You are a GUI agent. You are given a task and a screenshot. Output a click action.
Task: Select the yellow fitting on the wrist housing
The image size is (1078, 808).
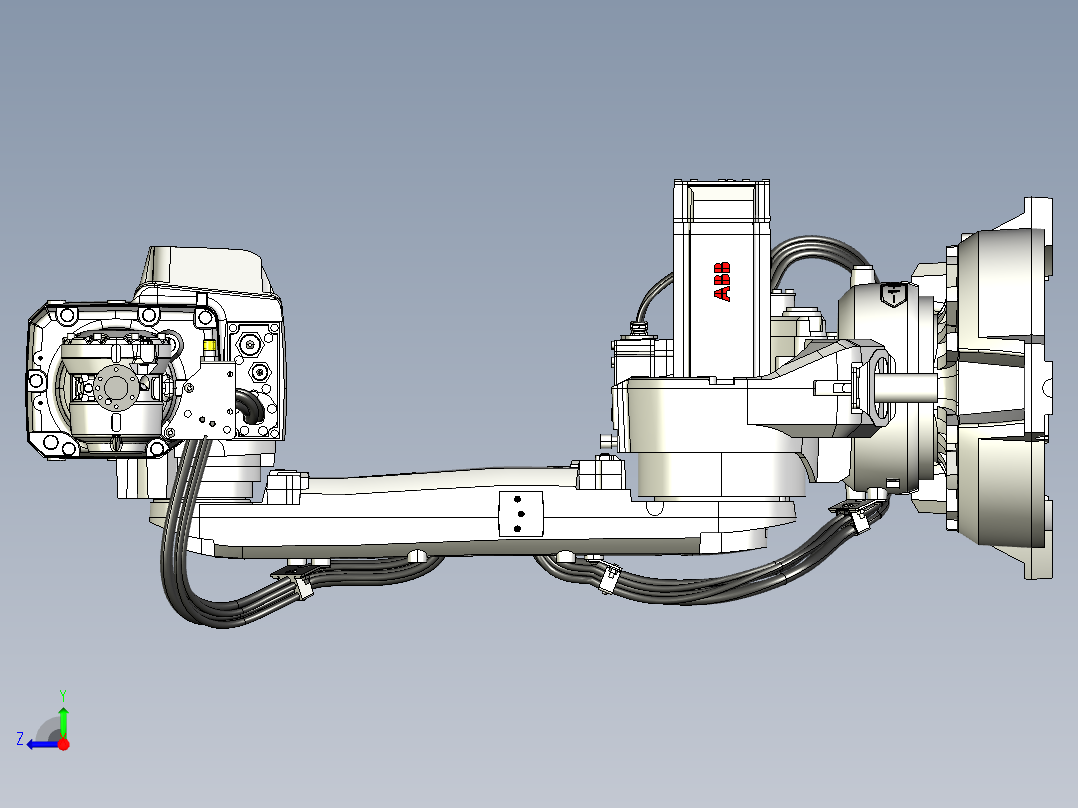click(x=209, y=345)
